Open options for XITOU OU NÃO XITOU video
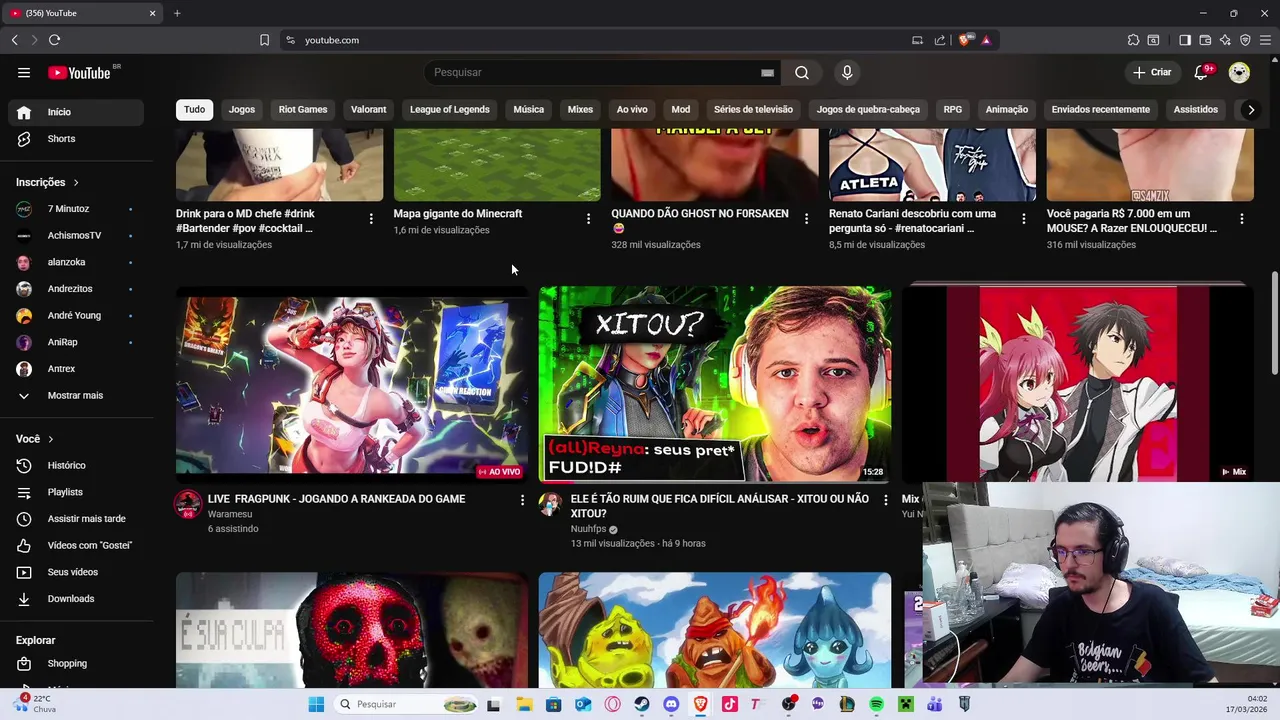This screenshot has height=720, width=1280. click(x=885, y=500)
